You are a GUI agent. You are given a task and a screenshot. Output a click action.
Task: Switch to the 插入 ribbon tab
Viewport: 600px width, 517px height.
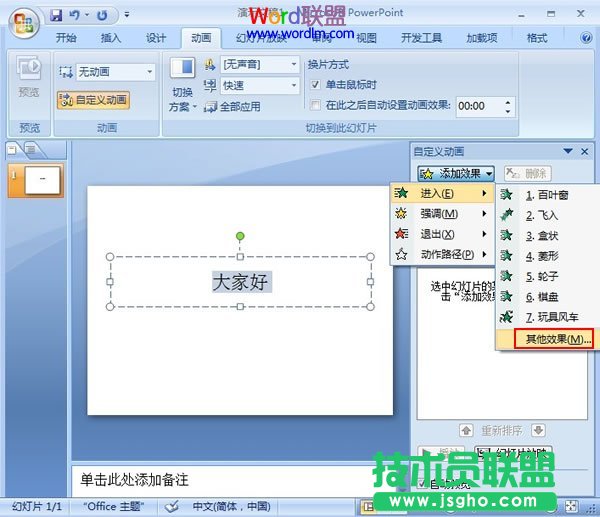coord(111,38)
